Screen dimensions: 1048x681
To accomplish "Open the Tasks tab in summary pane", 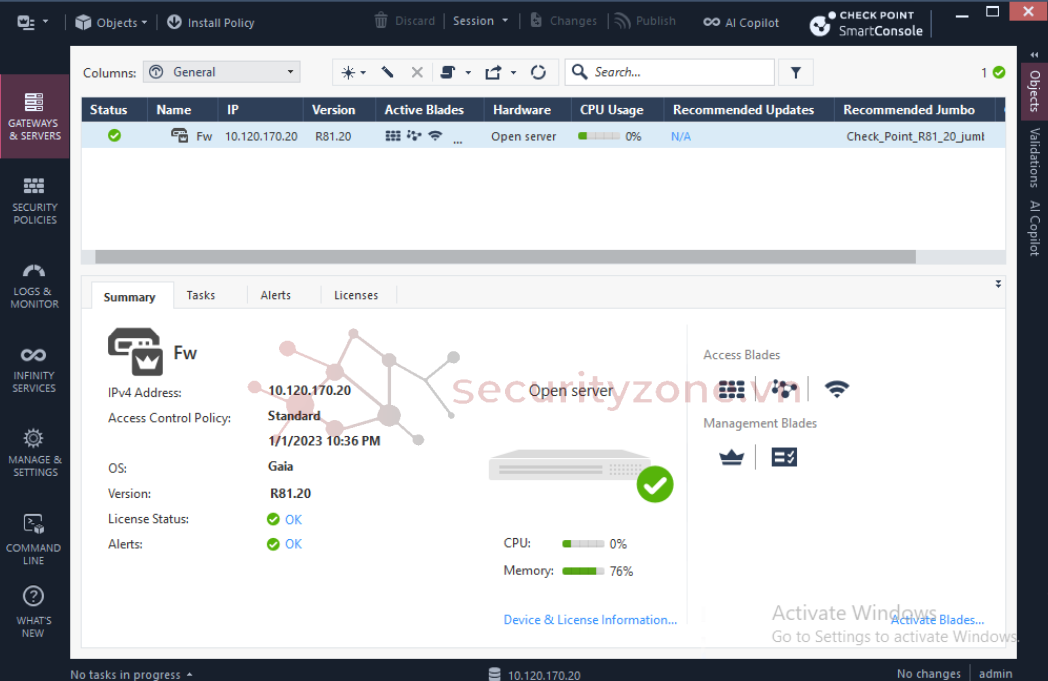I will [200, 295].
